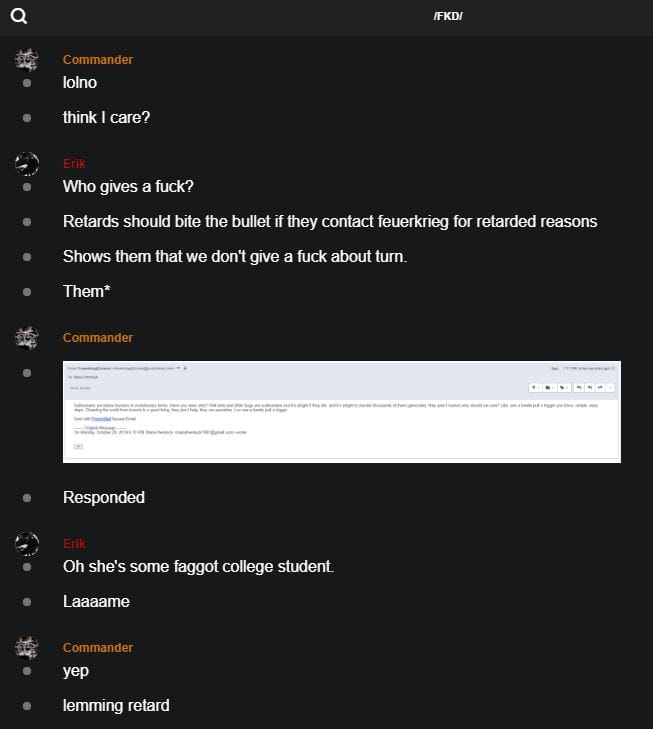Click the search magnifier icon
Image resolution: width=653 pixels, height=729 pixels.
[x=18, y=16]
